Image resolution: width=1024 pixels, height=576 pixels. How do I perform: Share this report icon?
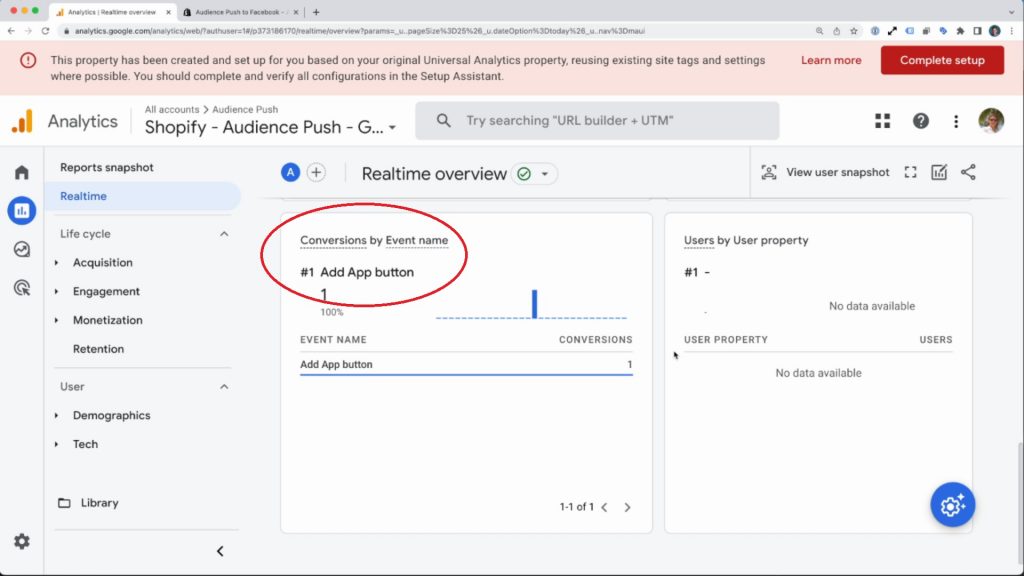(968, 172)
